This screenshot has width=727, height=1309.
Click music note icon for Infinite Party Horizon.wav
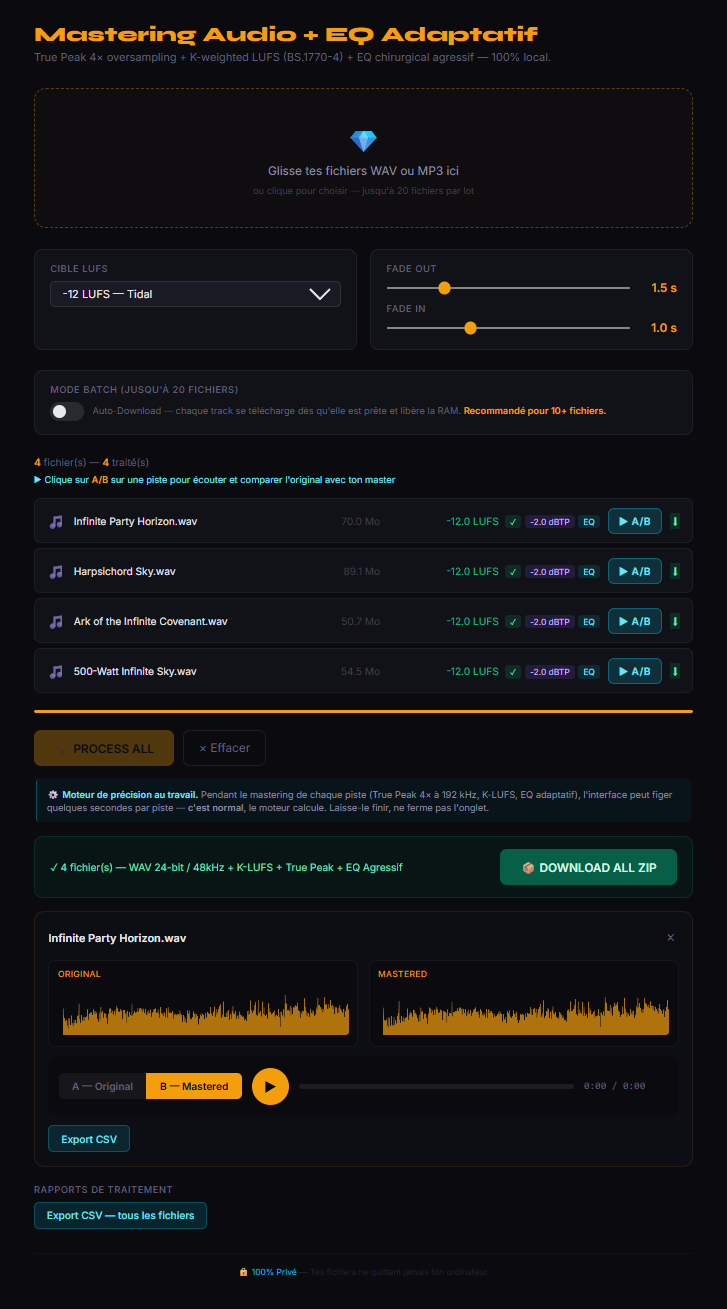56,521
